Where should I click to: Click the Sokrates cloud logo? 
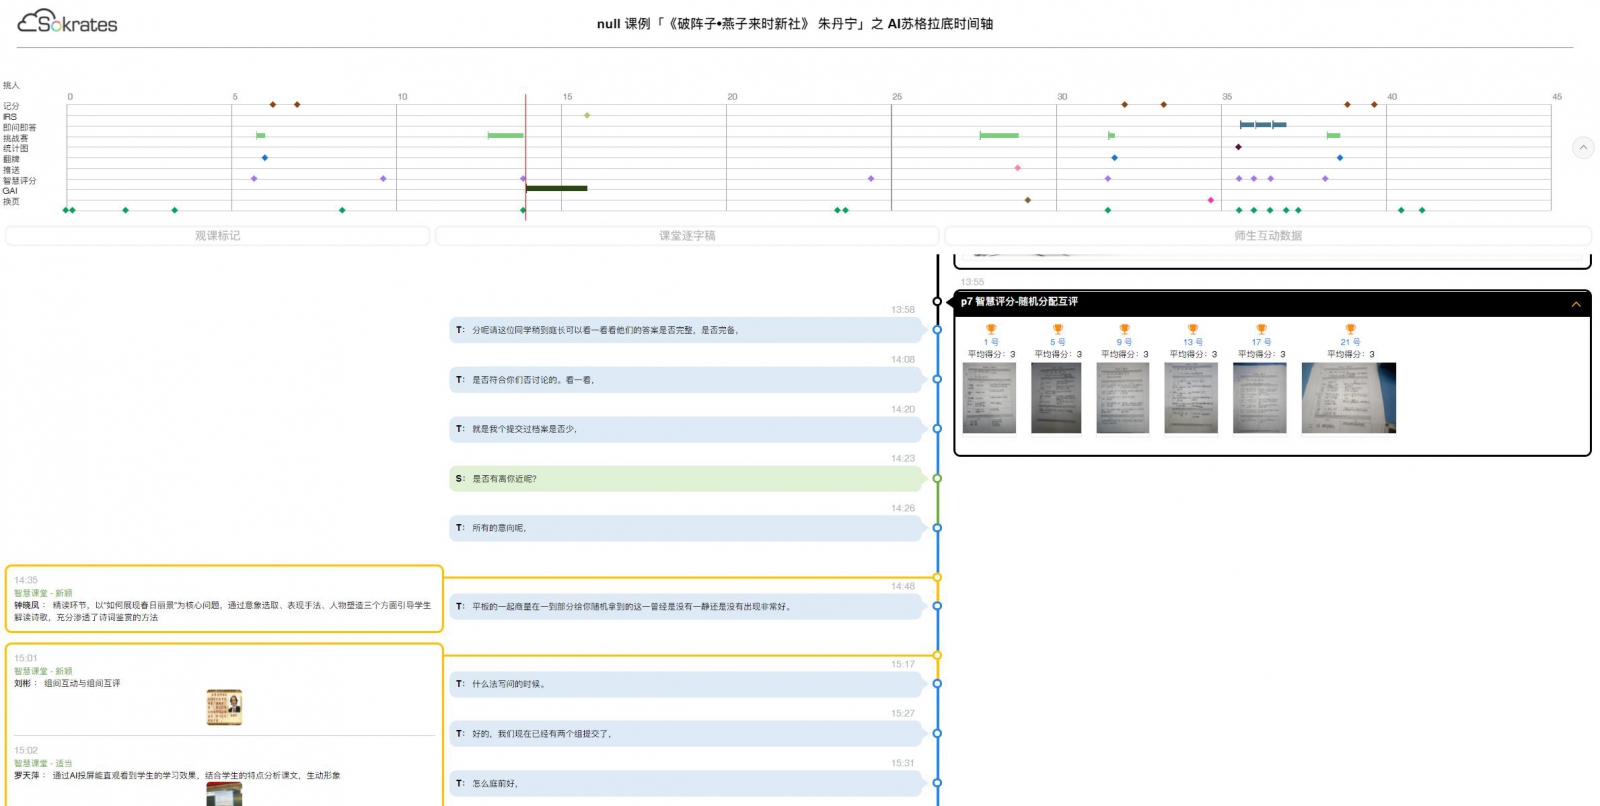pos(67,22)
